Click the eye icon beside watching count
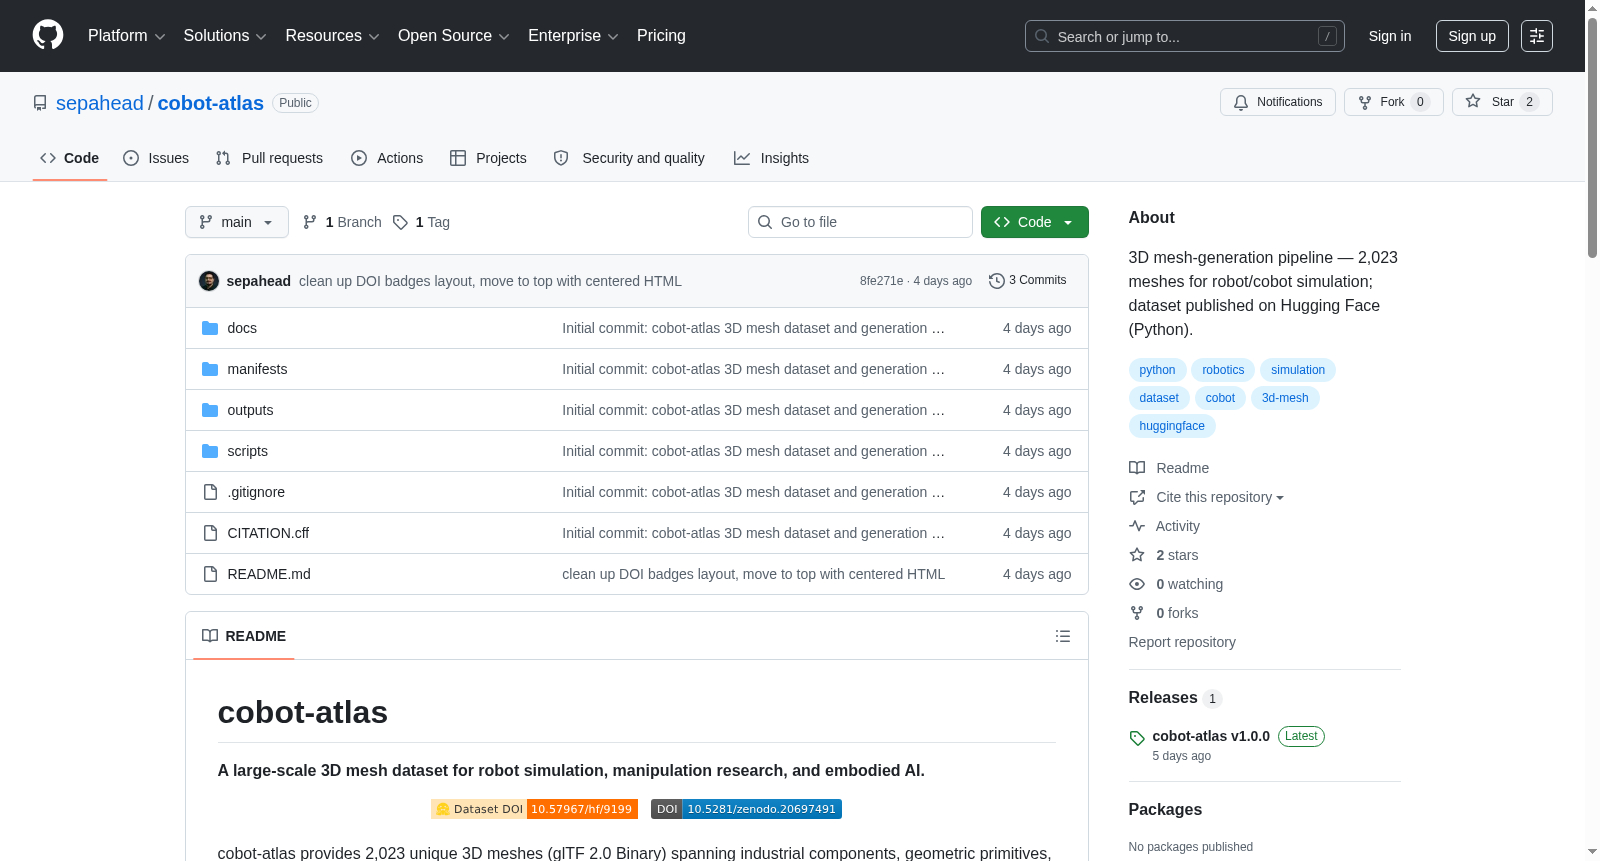Screen dimensions: 1600x861 pos(1137,584)
